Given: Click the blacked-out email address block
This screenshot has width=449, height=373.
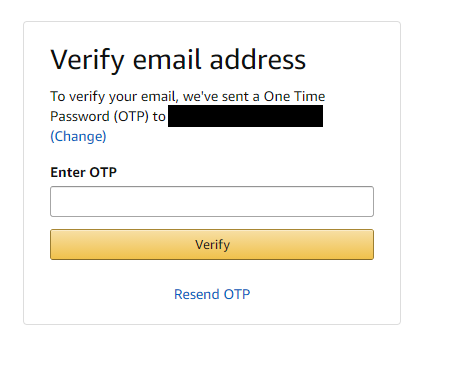Looking at the screenshot, I should (245, 116).
